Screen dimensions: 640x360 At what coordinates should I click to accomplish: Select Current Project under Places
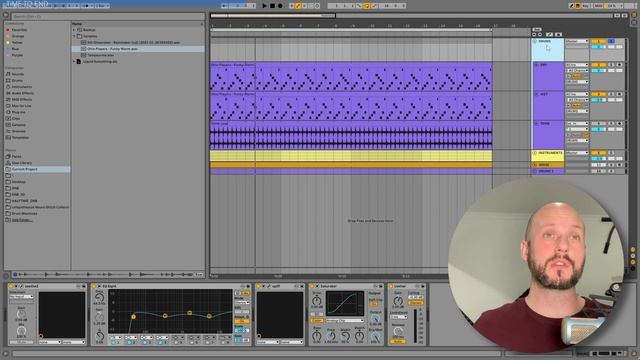[37, 169]
